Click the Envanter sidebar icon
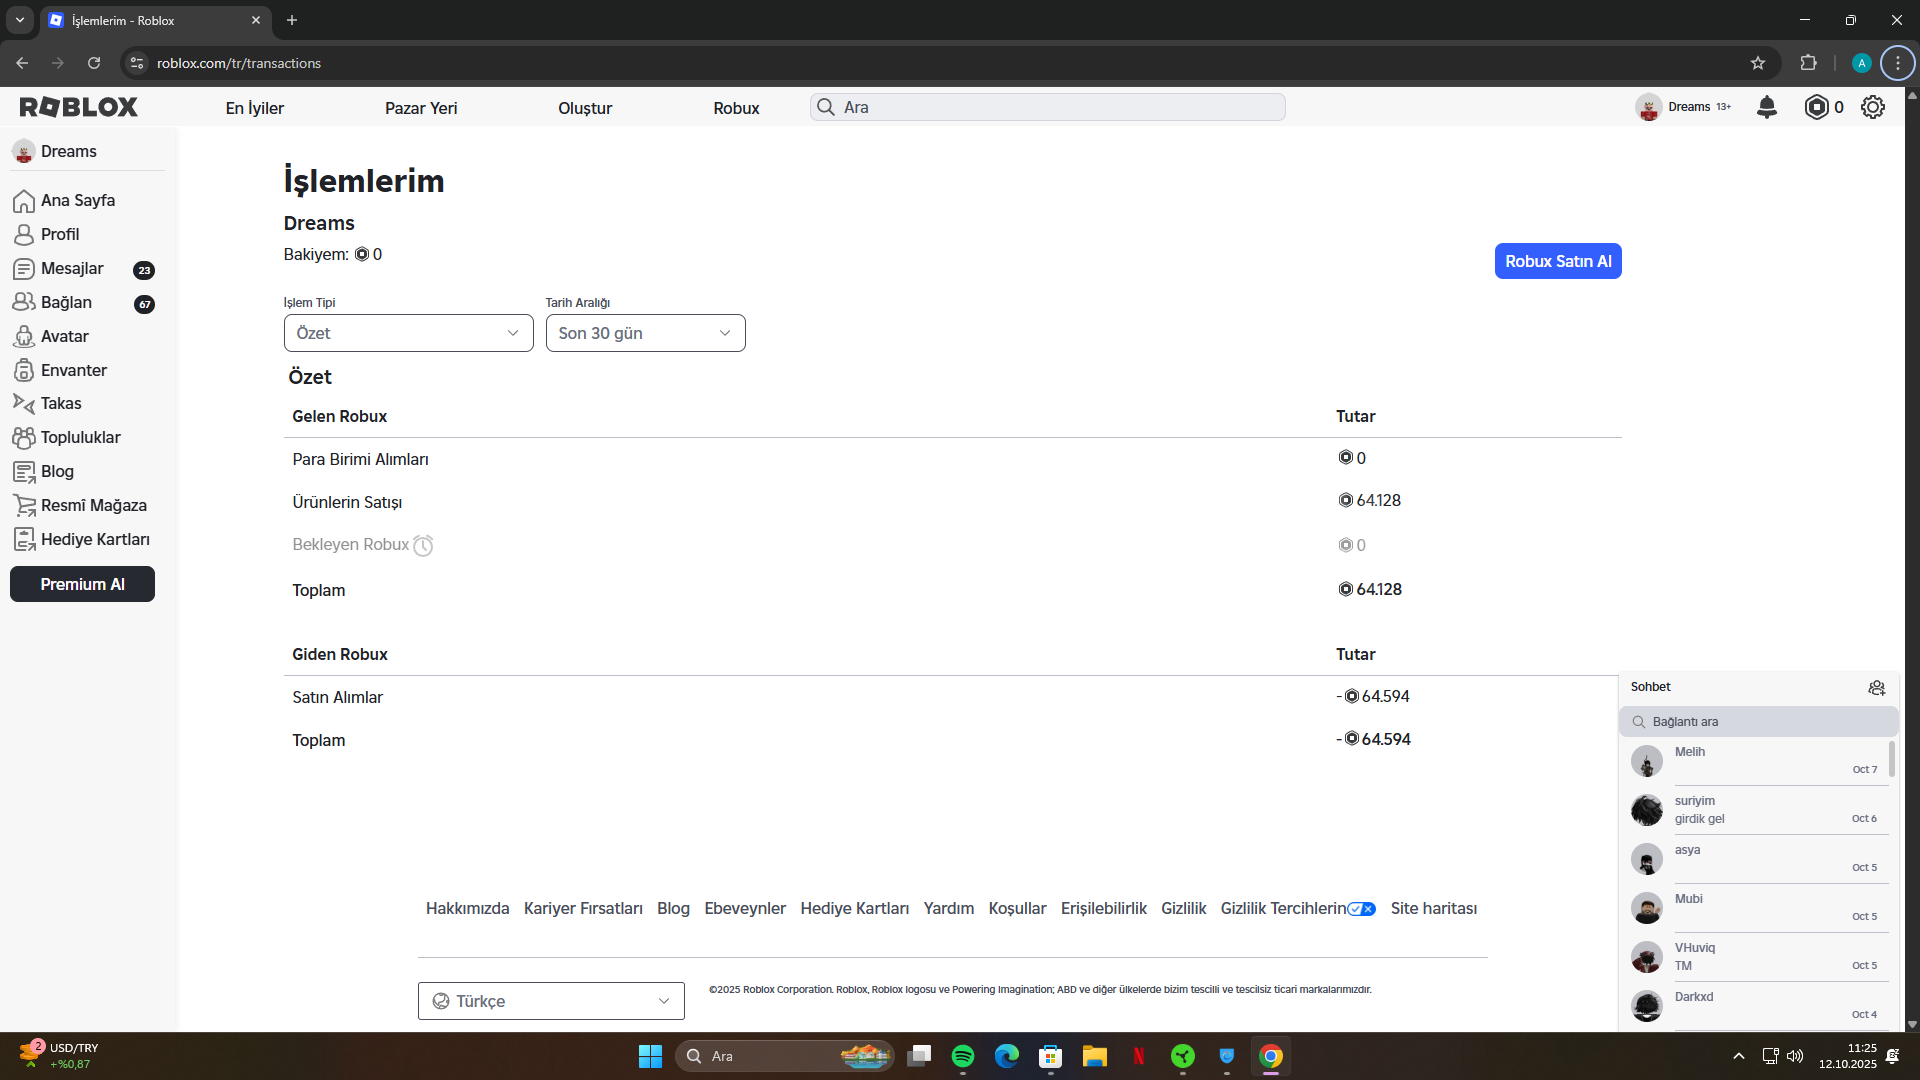The width and height of the screenshot is (1920, 1080). tap(24, 370)
